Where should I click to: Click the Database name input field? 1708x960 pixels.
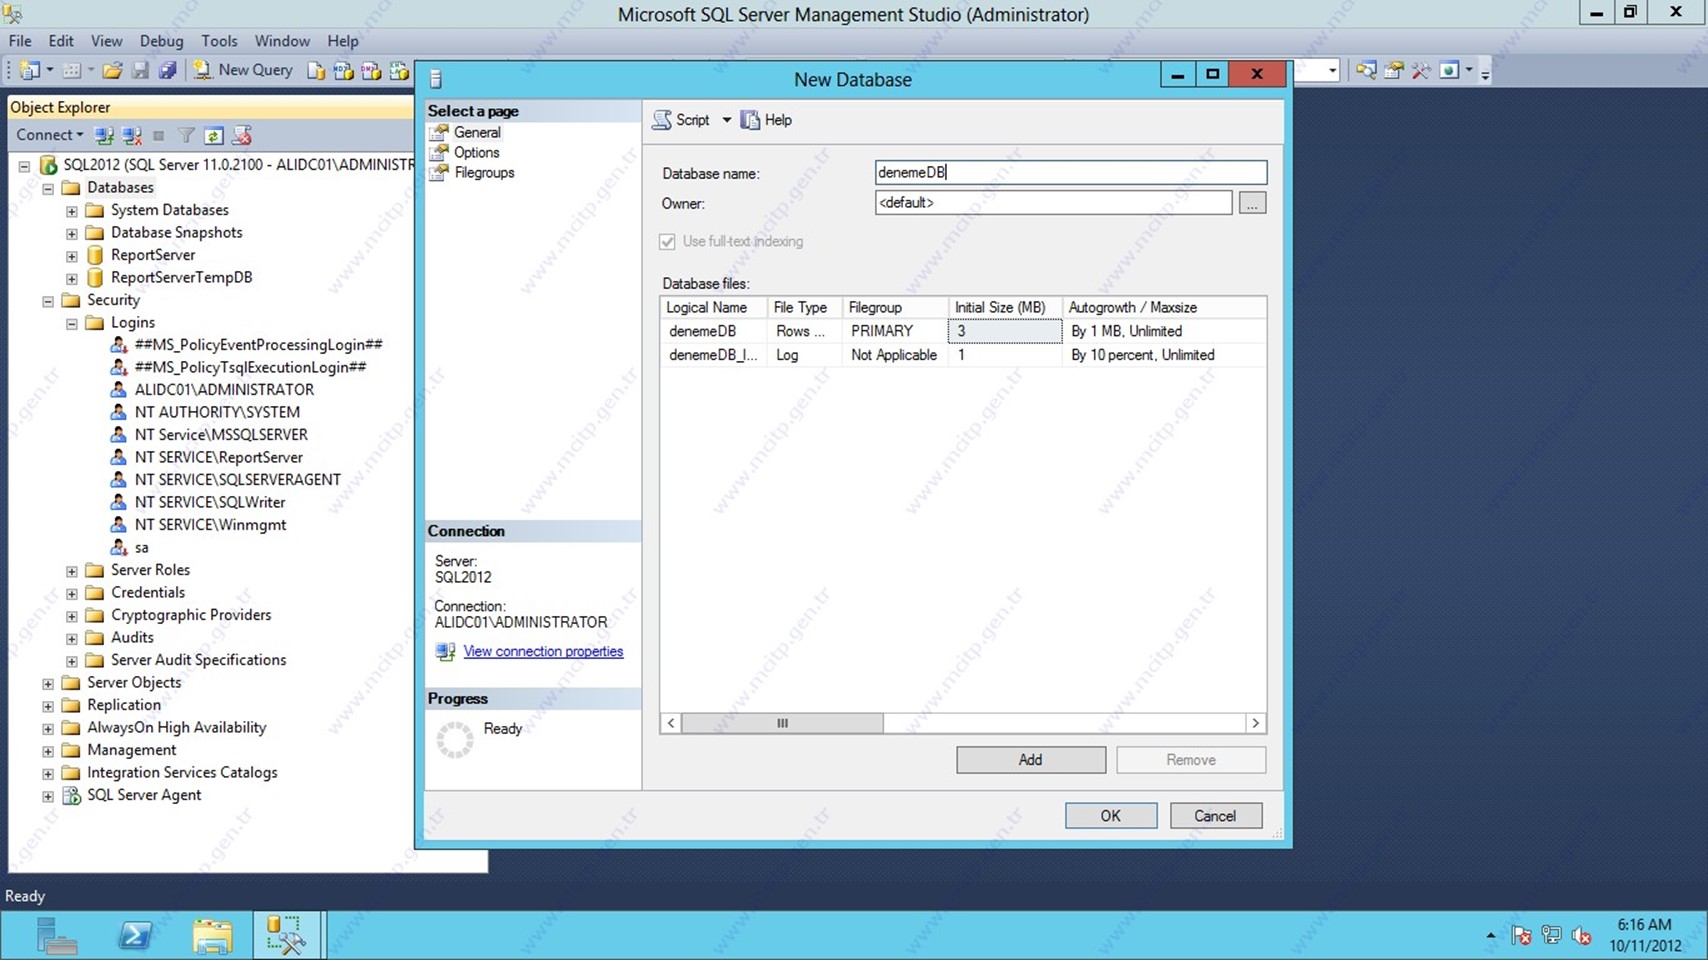[x=1071, y=172]
